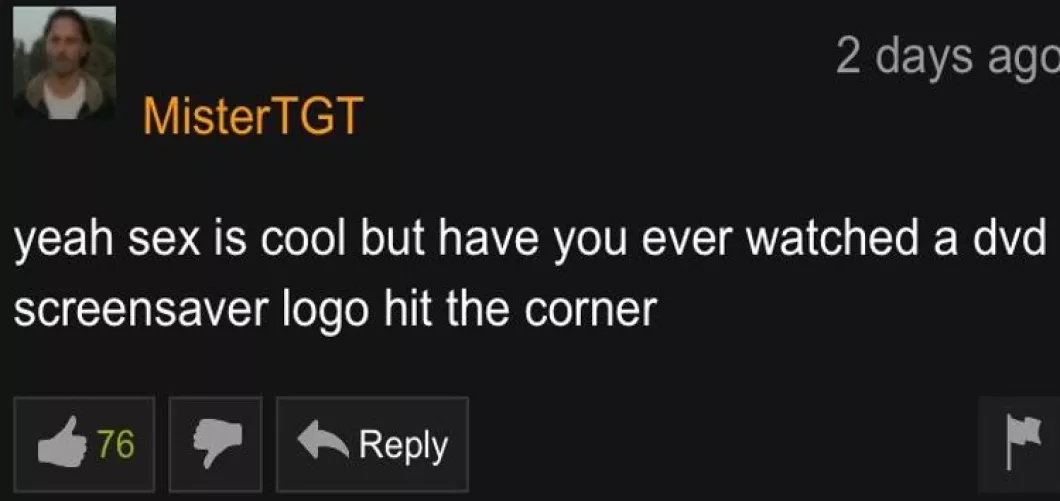Dislike the comment with thumbs-down icon

click(215, 444)
